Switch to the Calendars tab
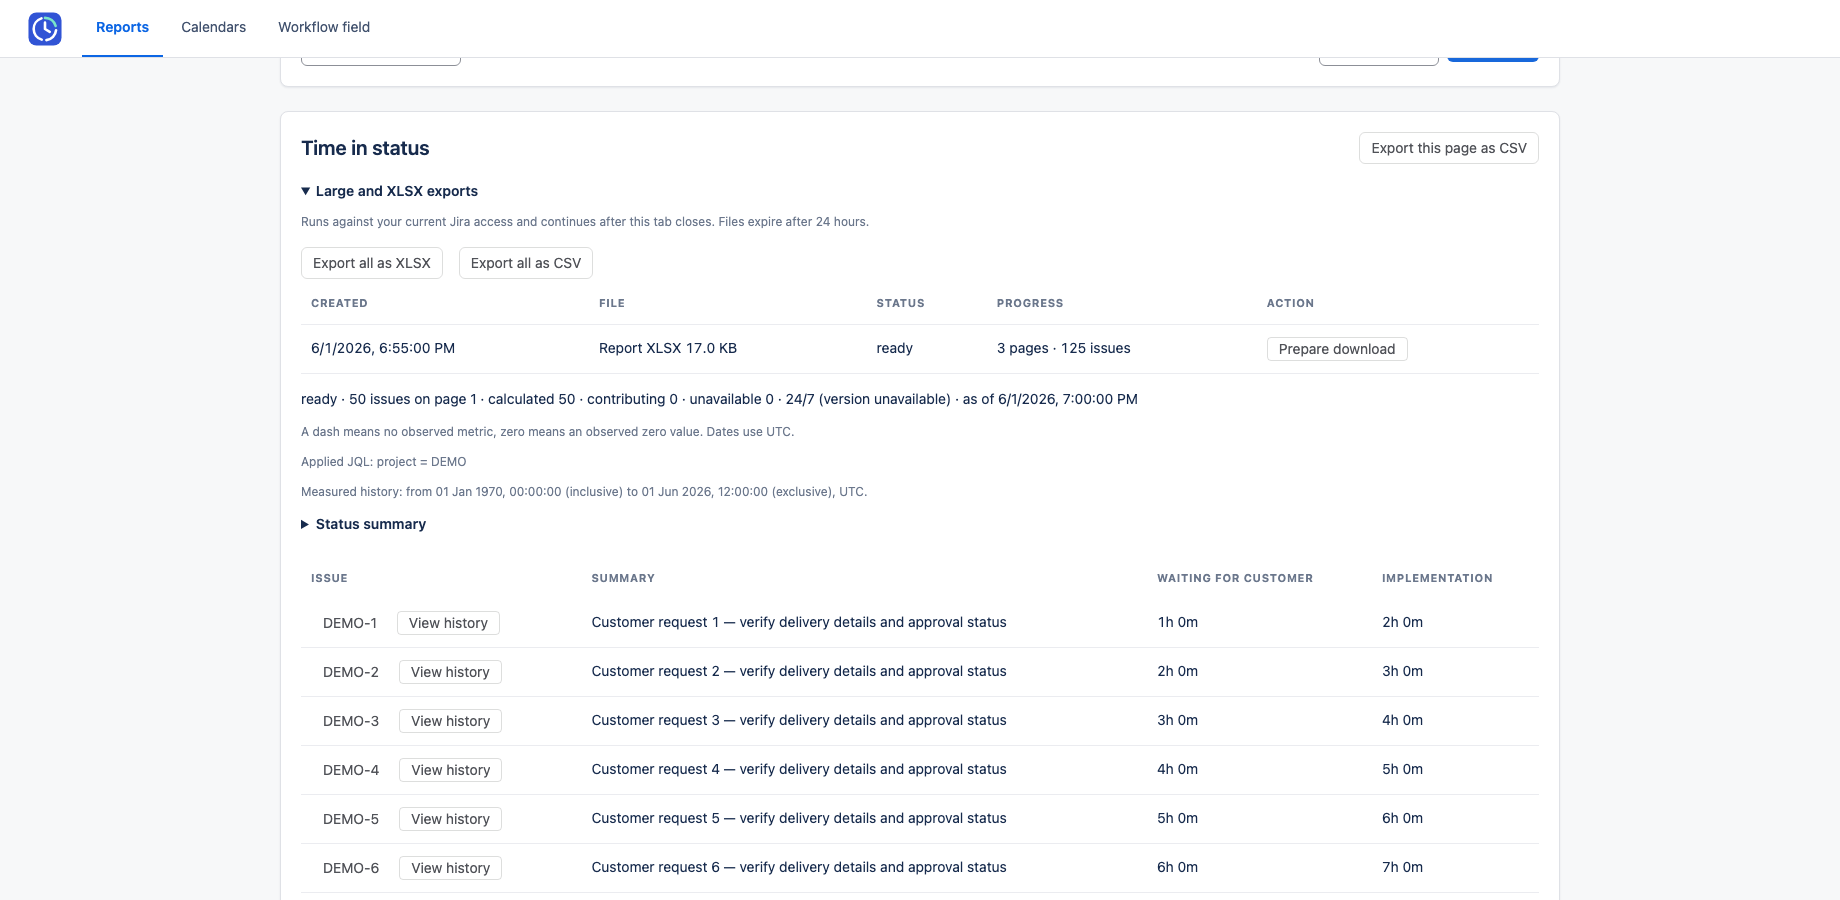Viewport: 1840px width, 900px height. click(213, 27)
